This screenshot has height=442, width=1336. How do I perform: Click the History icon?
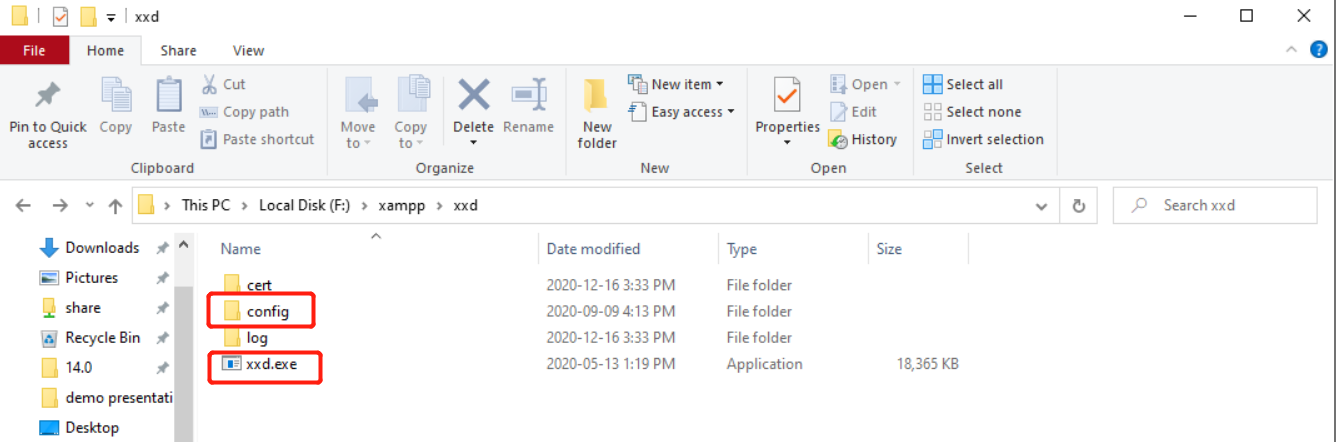click(x=838, y=140)
